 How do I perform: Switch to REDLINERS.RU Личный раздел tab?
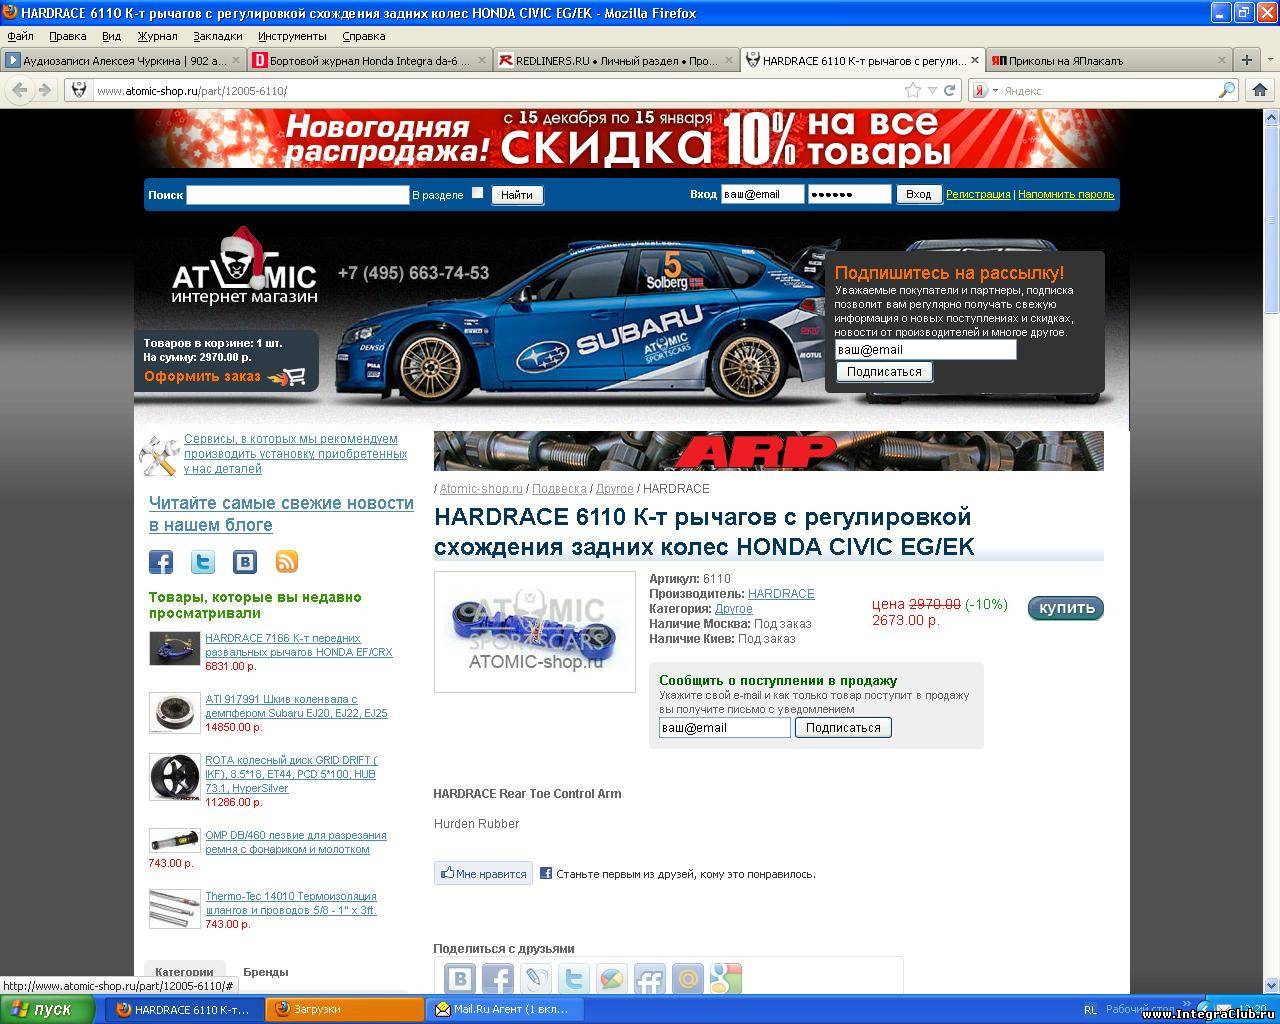[616, 60]
